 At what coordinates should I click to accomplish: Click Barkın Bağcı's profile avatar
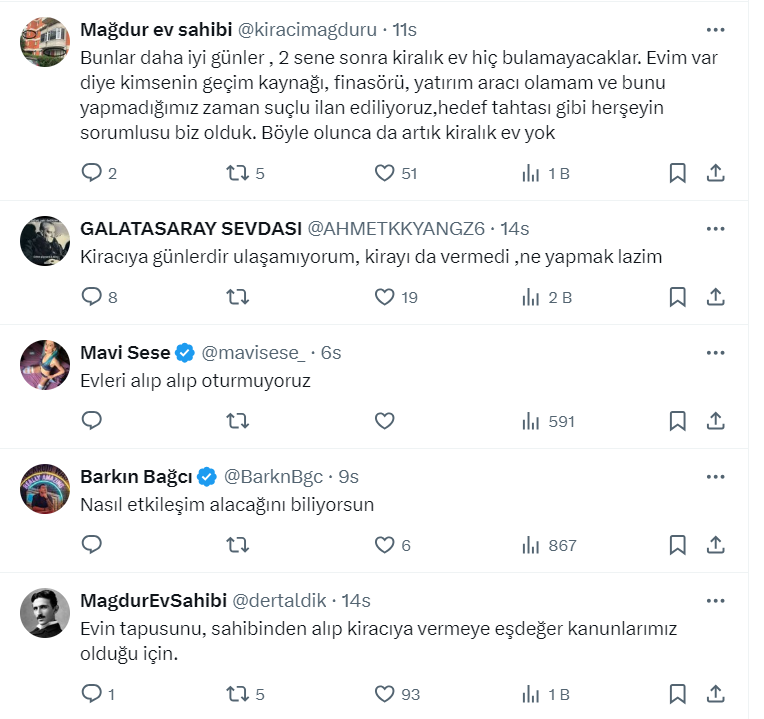tap(44, 491)
